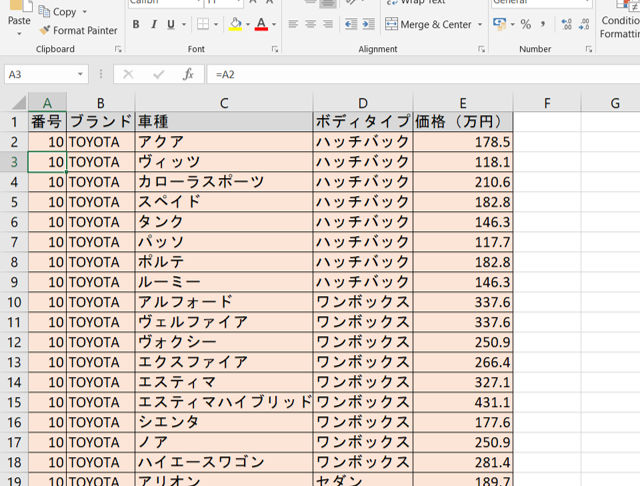The height and width of the screenshot is (486, 640).
Task: Click the Paste button
Action: [19, 12]
